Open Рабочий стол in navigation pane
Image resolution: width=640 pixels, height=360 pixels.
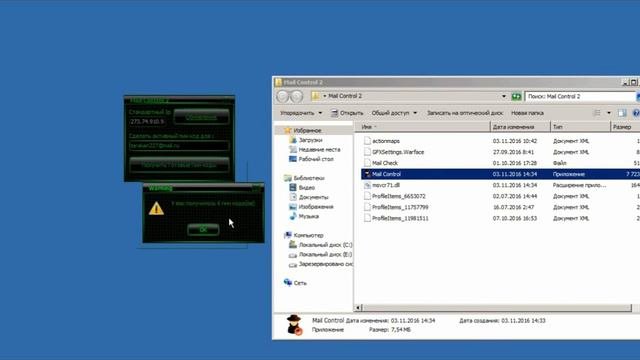tap(316, 159)
